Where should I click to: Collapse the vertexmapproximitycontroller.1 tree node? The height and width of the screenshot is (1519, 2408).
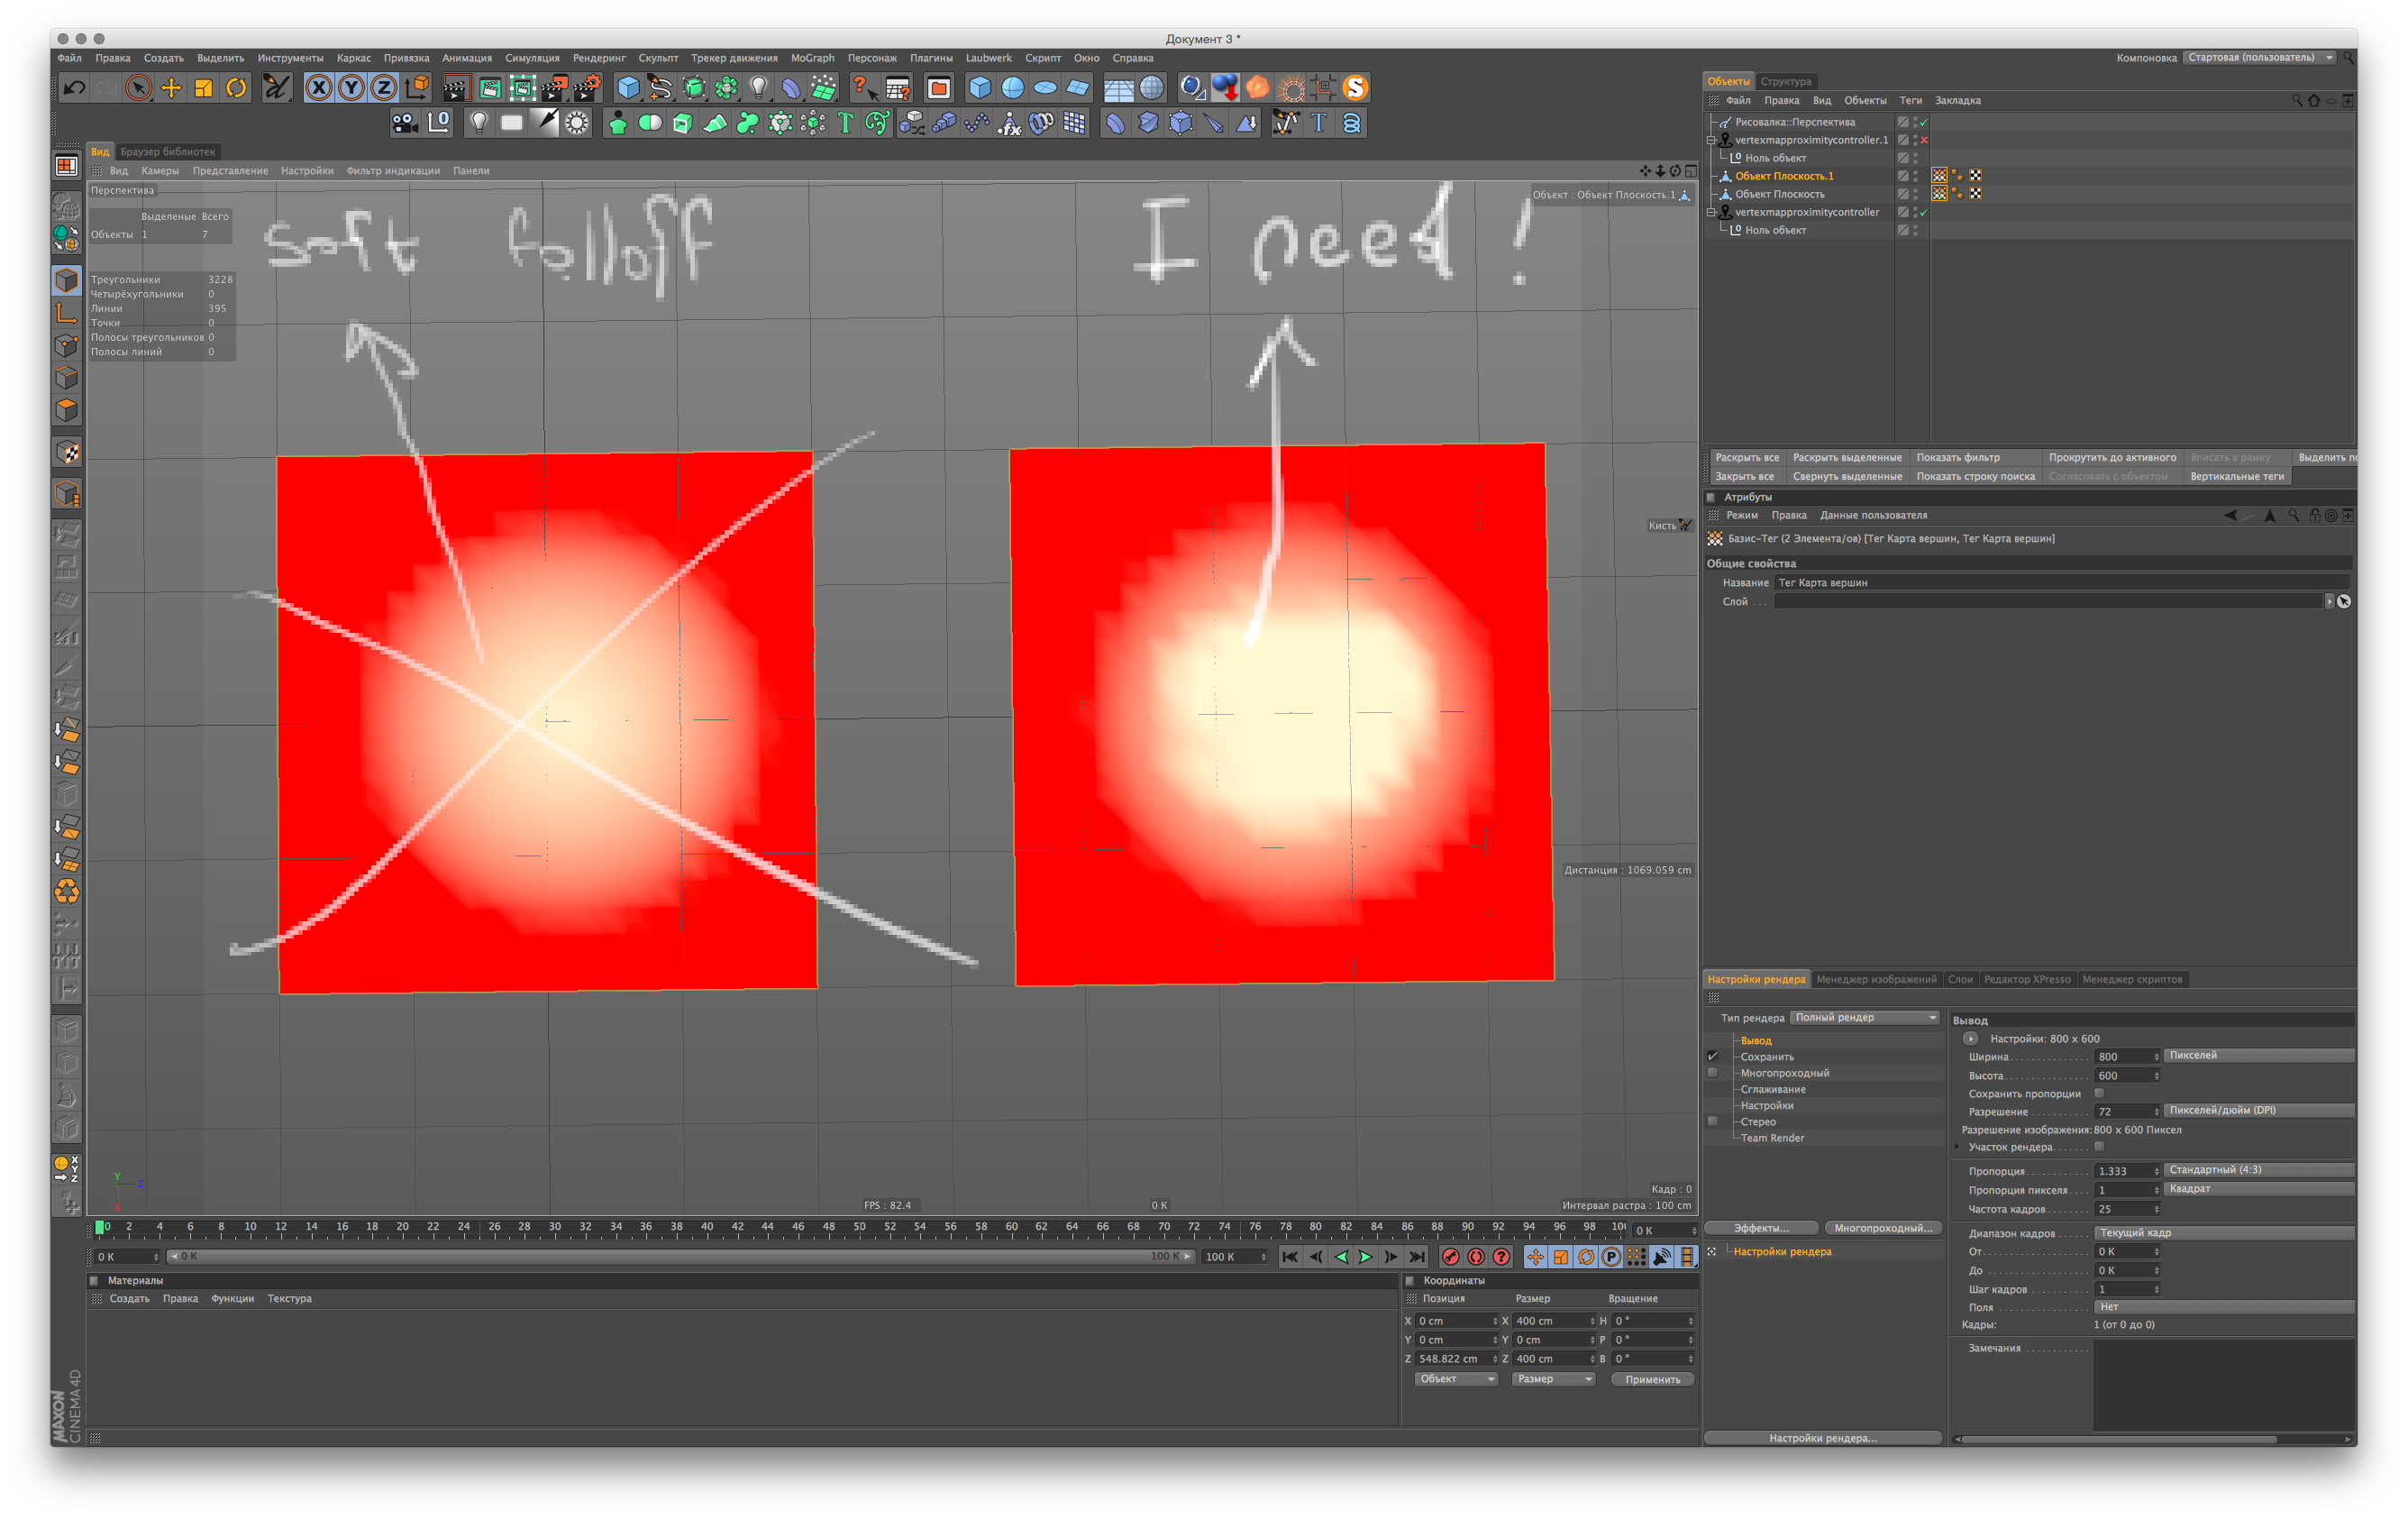[x=1711, y=140]
